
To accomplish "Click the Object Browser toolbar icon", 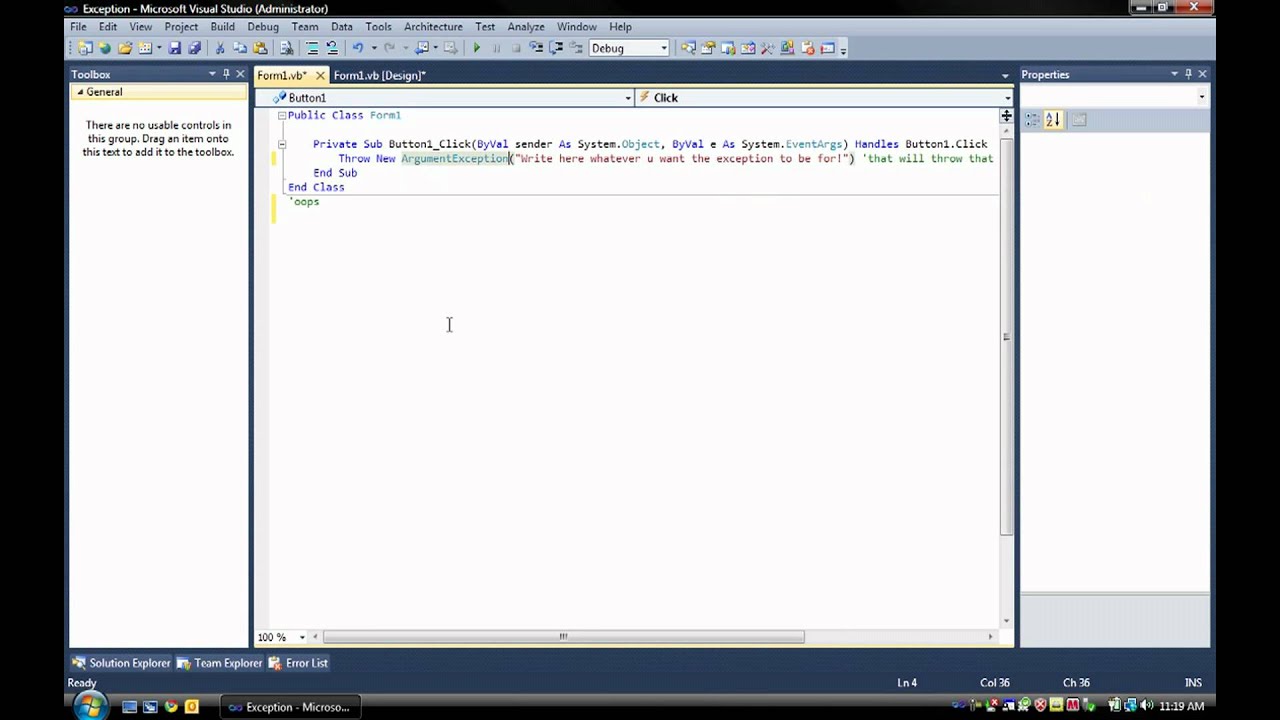I will coord(748,48).
